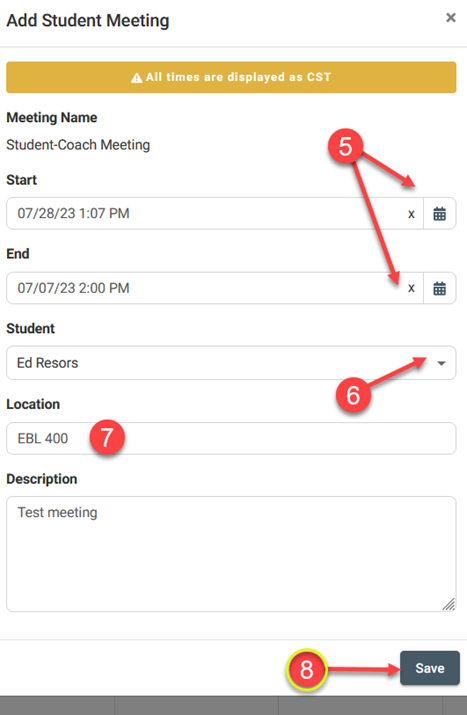
Task: Clear the End date with the x
Action: point(411,288)
